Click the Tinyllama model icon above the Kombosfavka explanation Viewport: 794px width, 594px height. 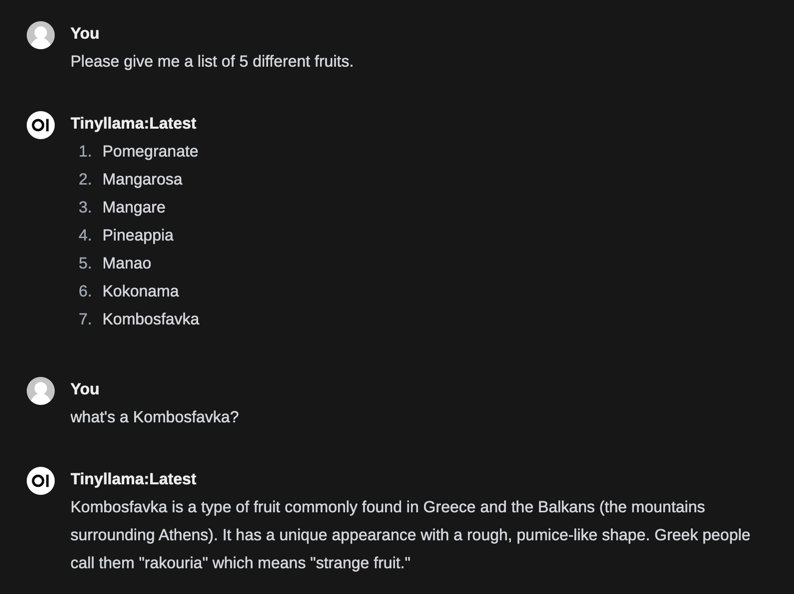click(x=41, y=481)
